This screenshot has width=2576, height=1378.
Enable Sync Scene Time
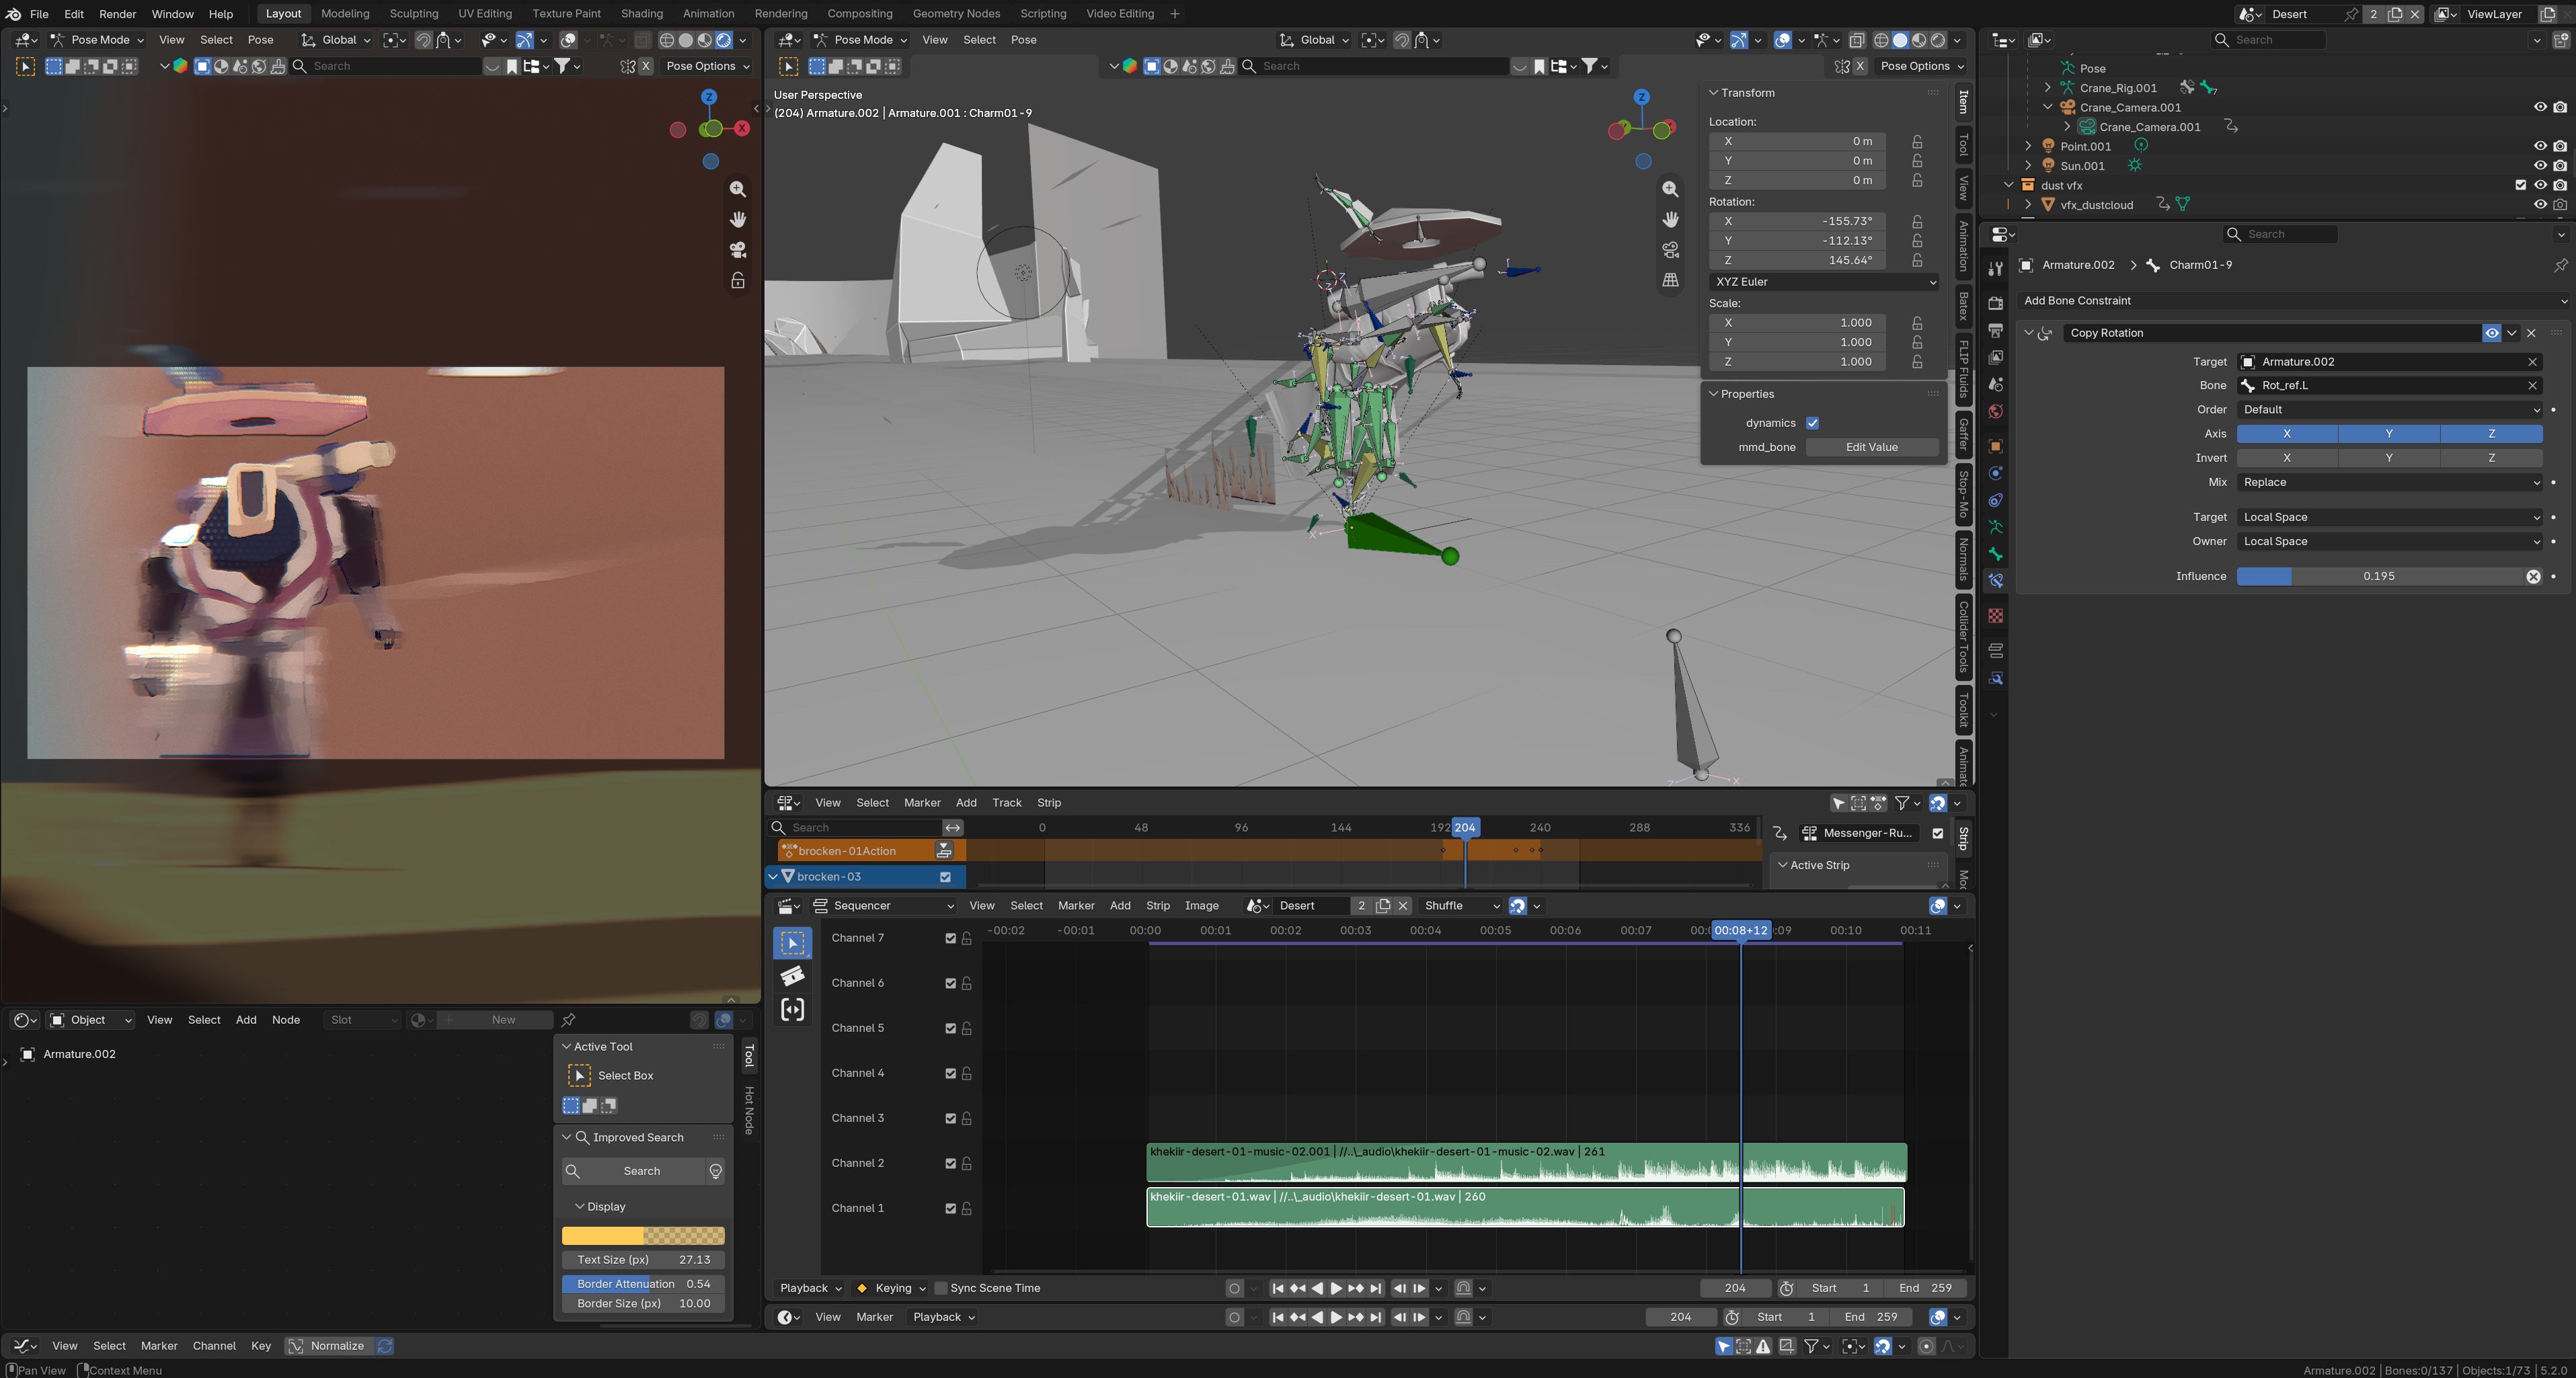pos(940,1288)
